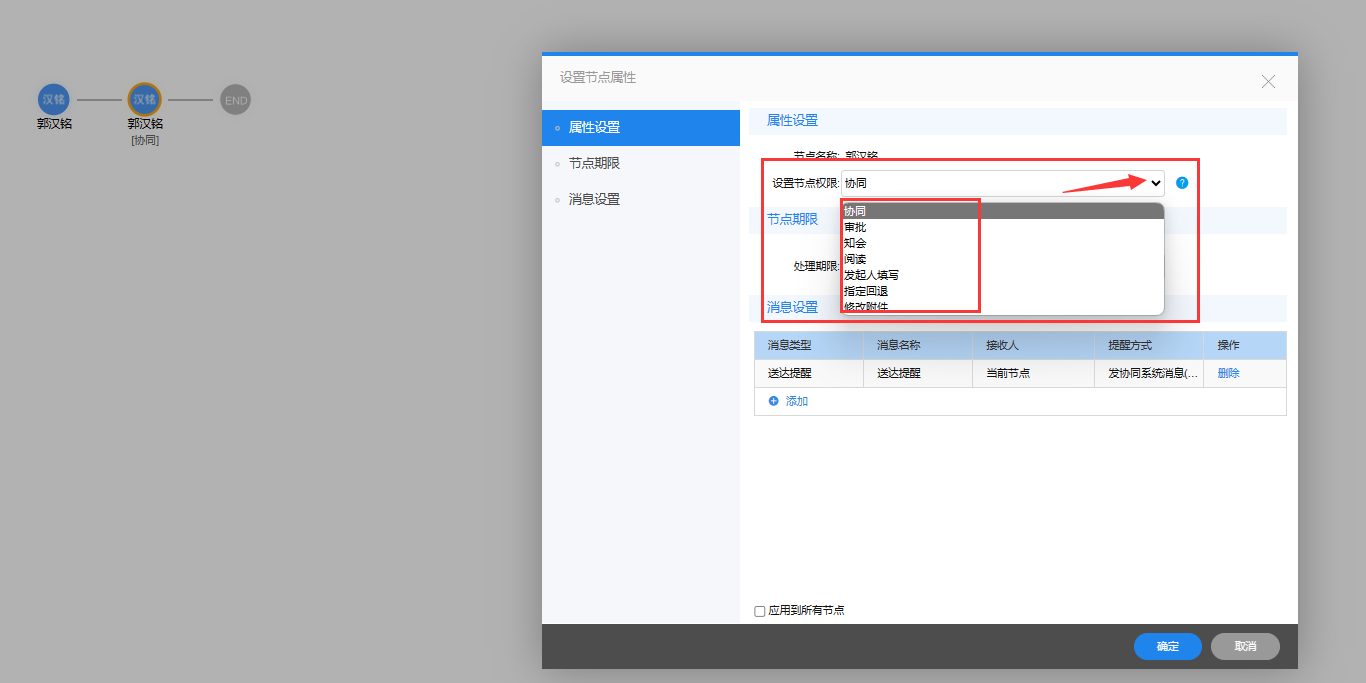Click the blue help question mark icon
The height and width of the screenshot is (683, 1366).
[1182, 183]
